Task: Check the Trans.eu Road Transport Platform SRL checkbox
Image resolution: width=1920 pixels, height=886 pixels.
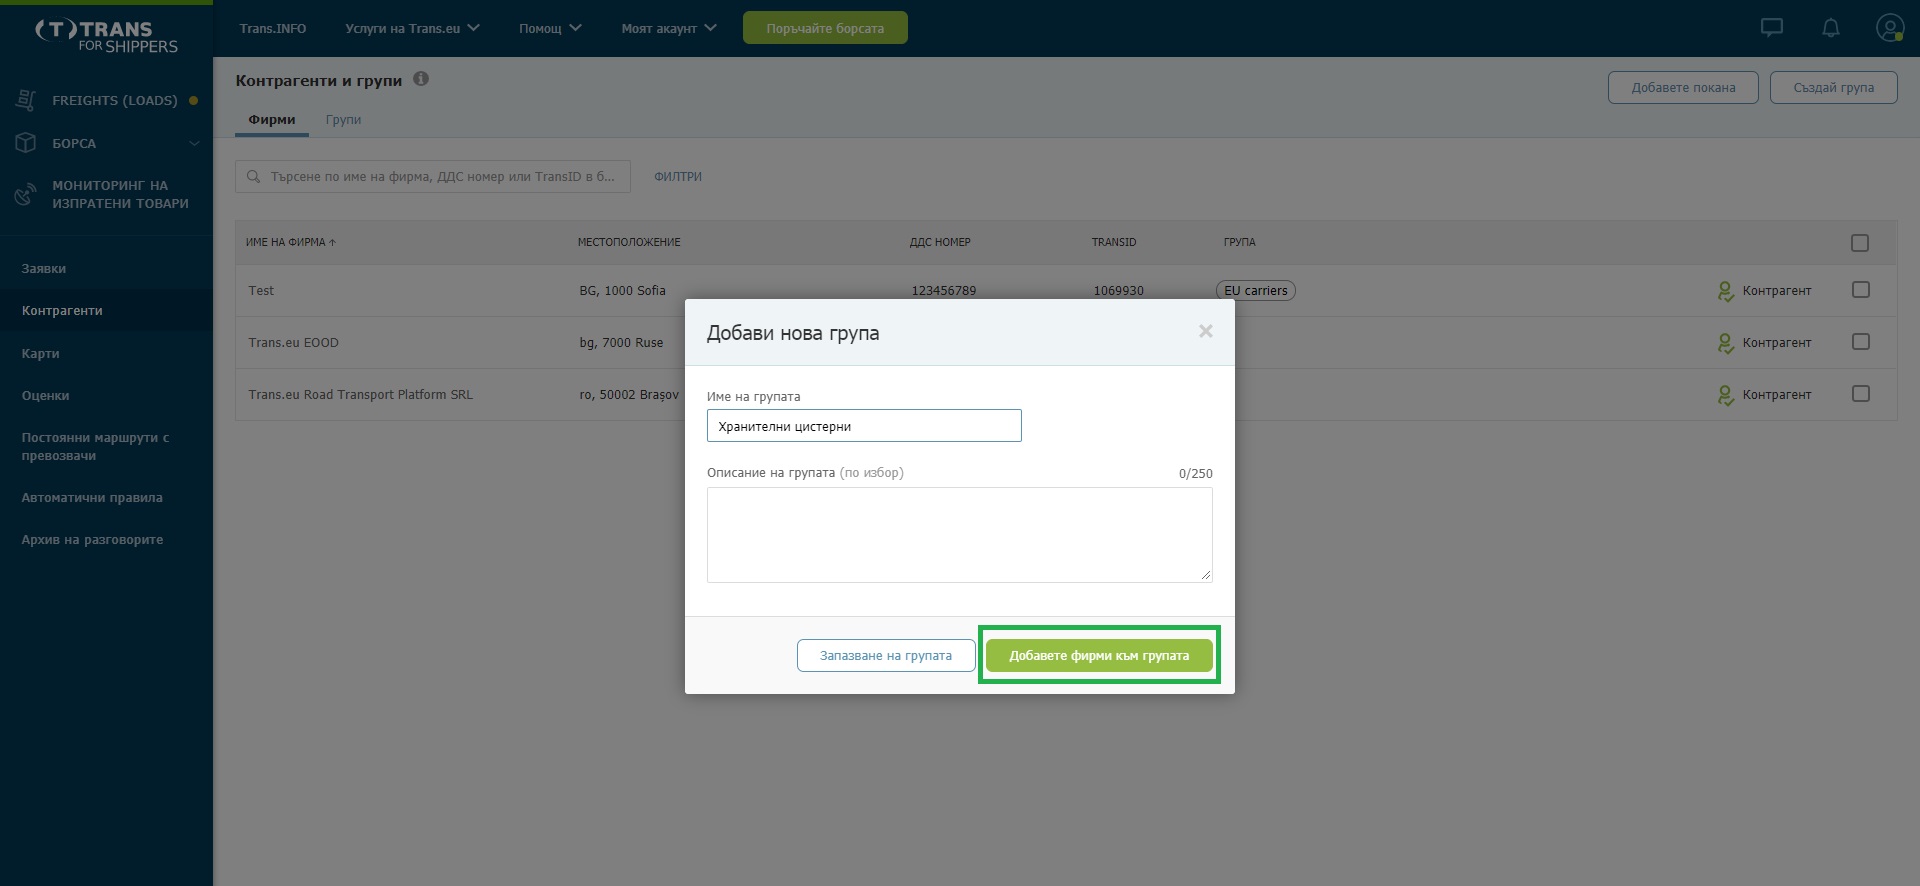Action: coord(1860,394)
